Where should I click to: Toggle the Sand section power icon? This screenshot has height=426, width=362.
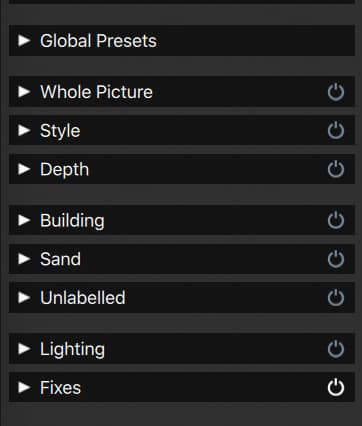pos(336,259)
